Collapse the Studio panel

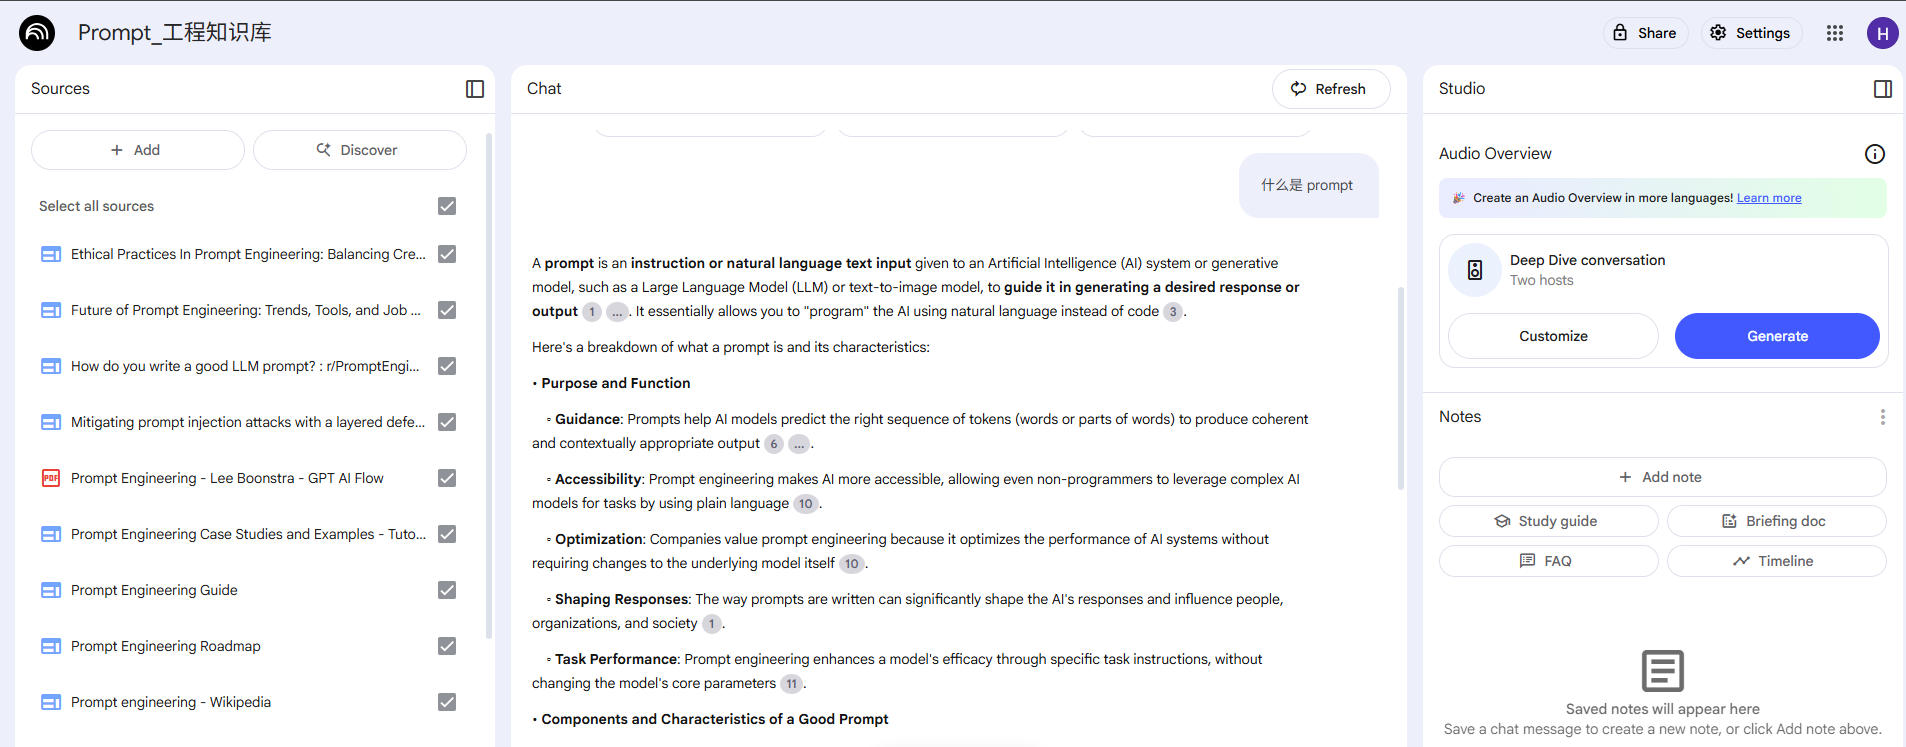(x=1882, y=89)
